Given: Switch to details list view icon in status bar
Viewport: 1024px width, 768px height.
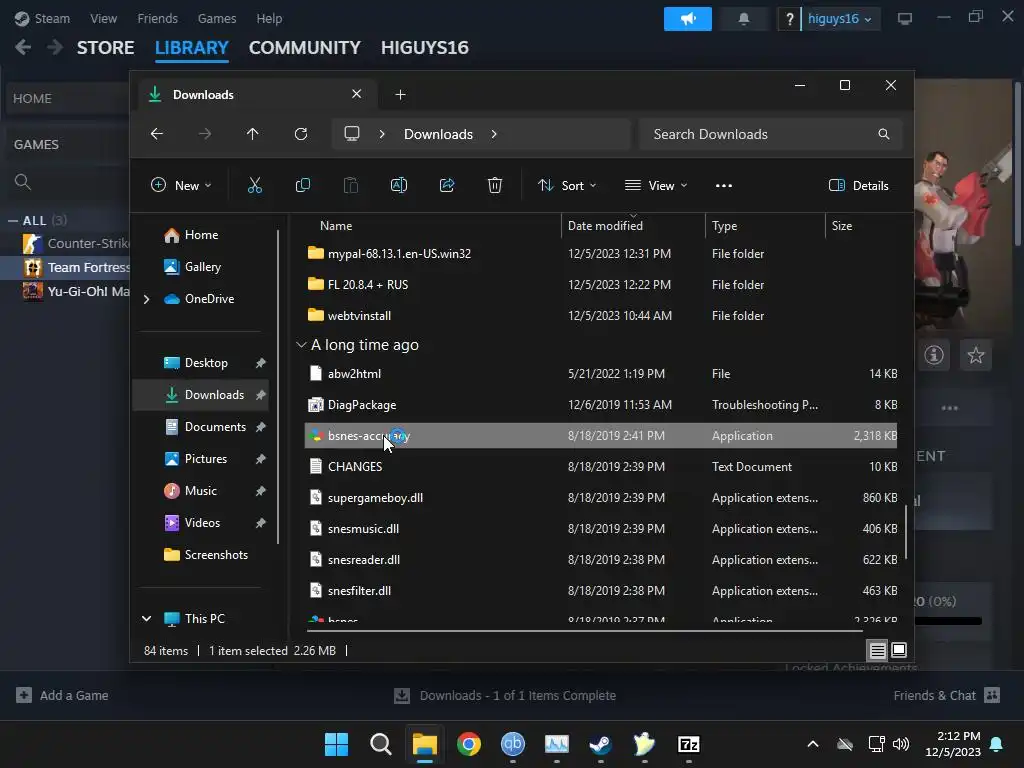Looking at the screenshot, I should click(877, 650).
